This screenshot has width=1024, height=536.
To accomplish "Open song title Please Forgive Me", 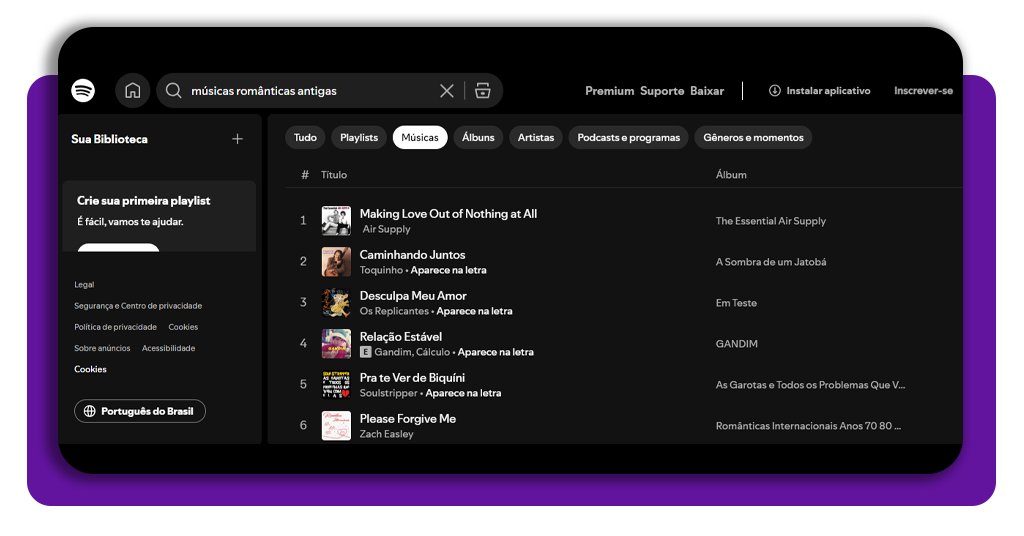I will pos(408,419).
